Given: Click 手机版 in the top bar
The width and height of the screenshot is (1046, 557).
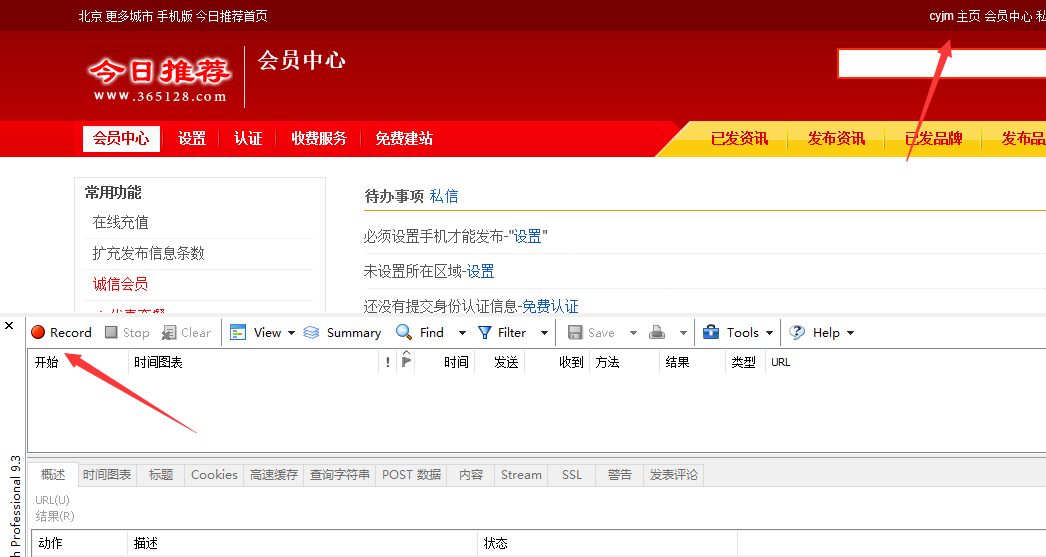Looking at the screenshot, I should tap(175, 16).
